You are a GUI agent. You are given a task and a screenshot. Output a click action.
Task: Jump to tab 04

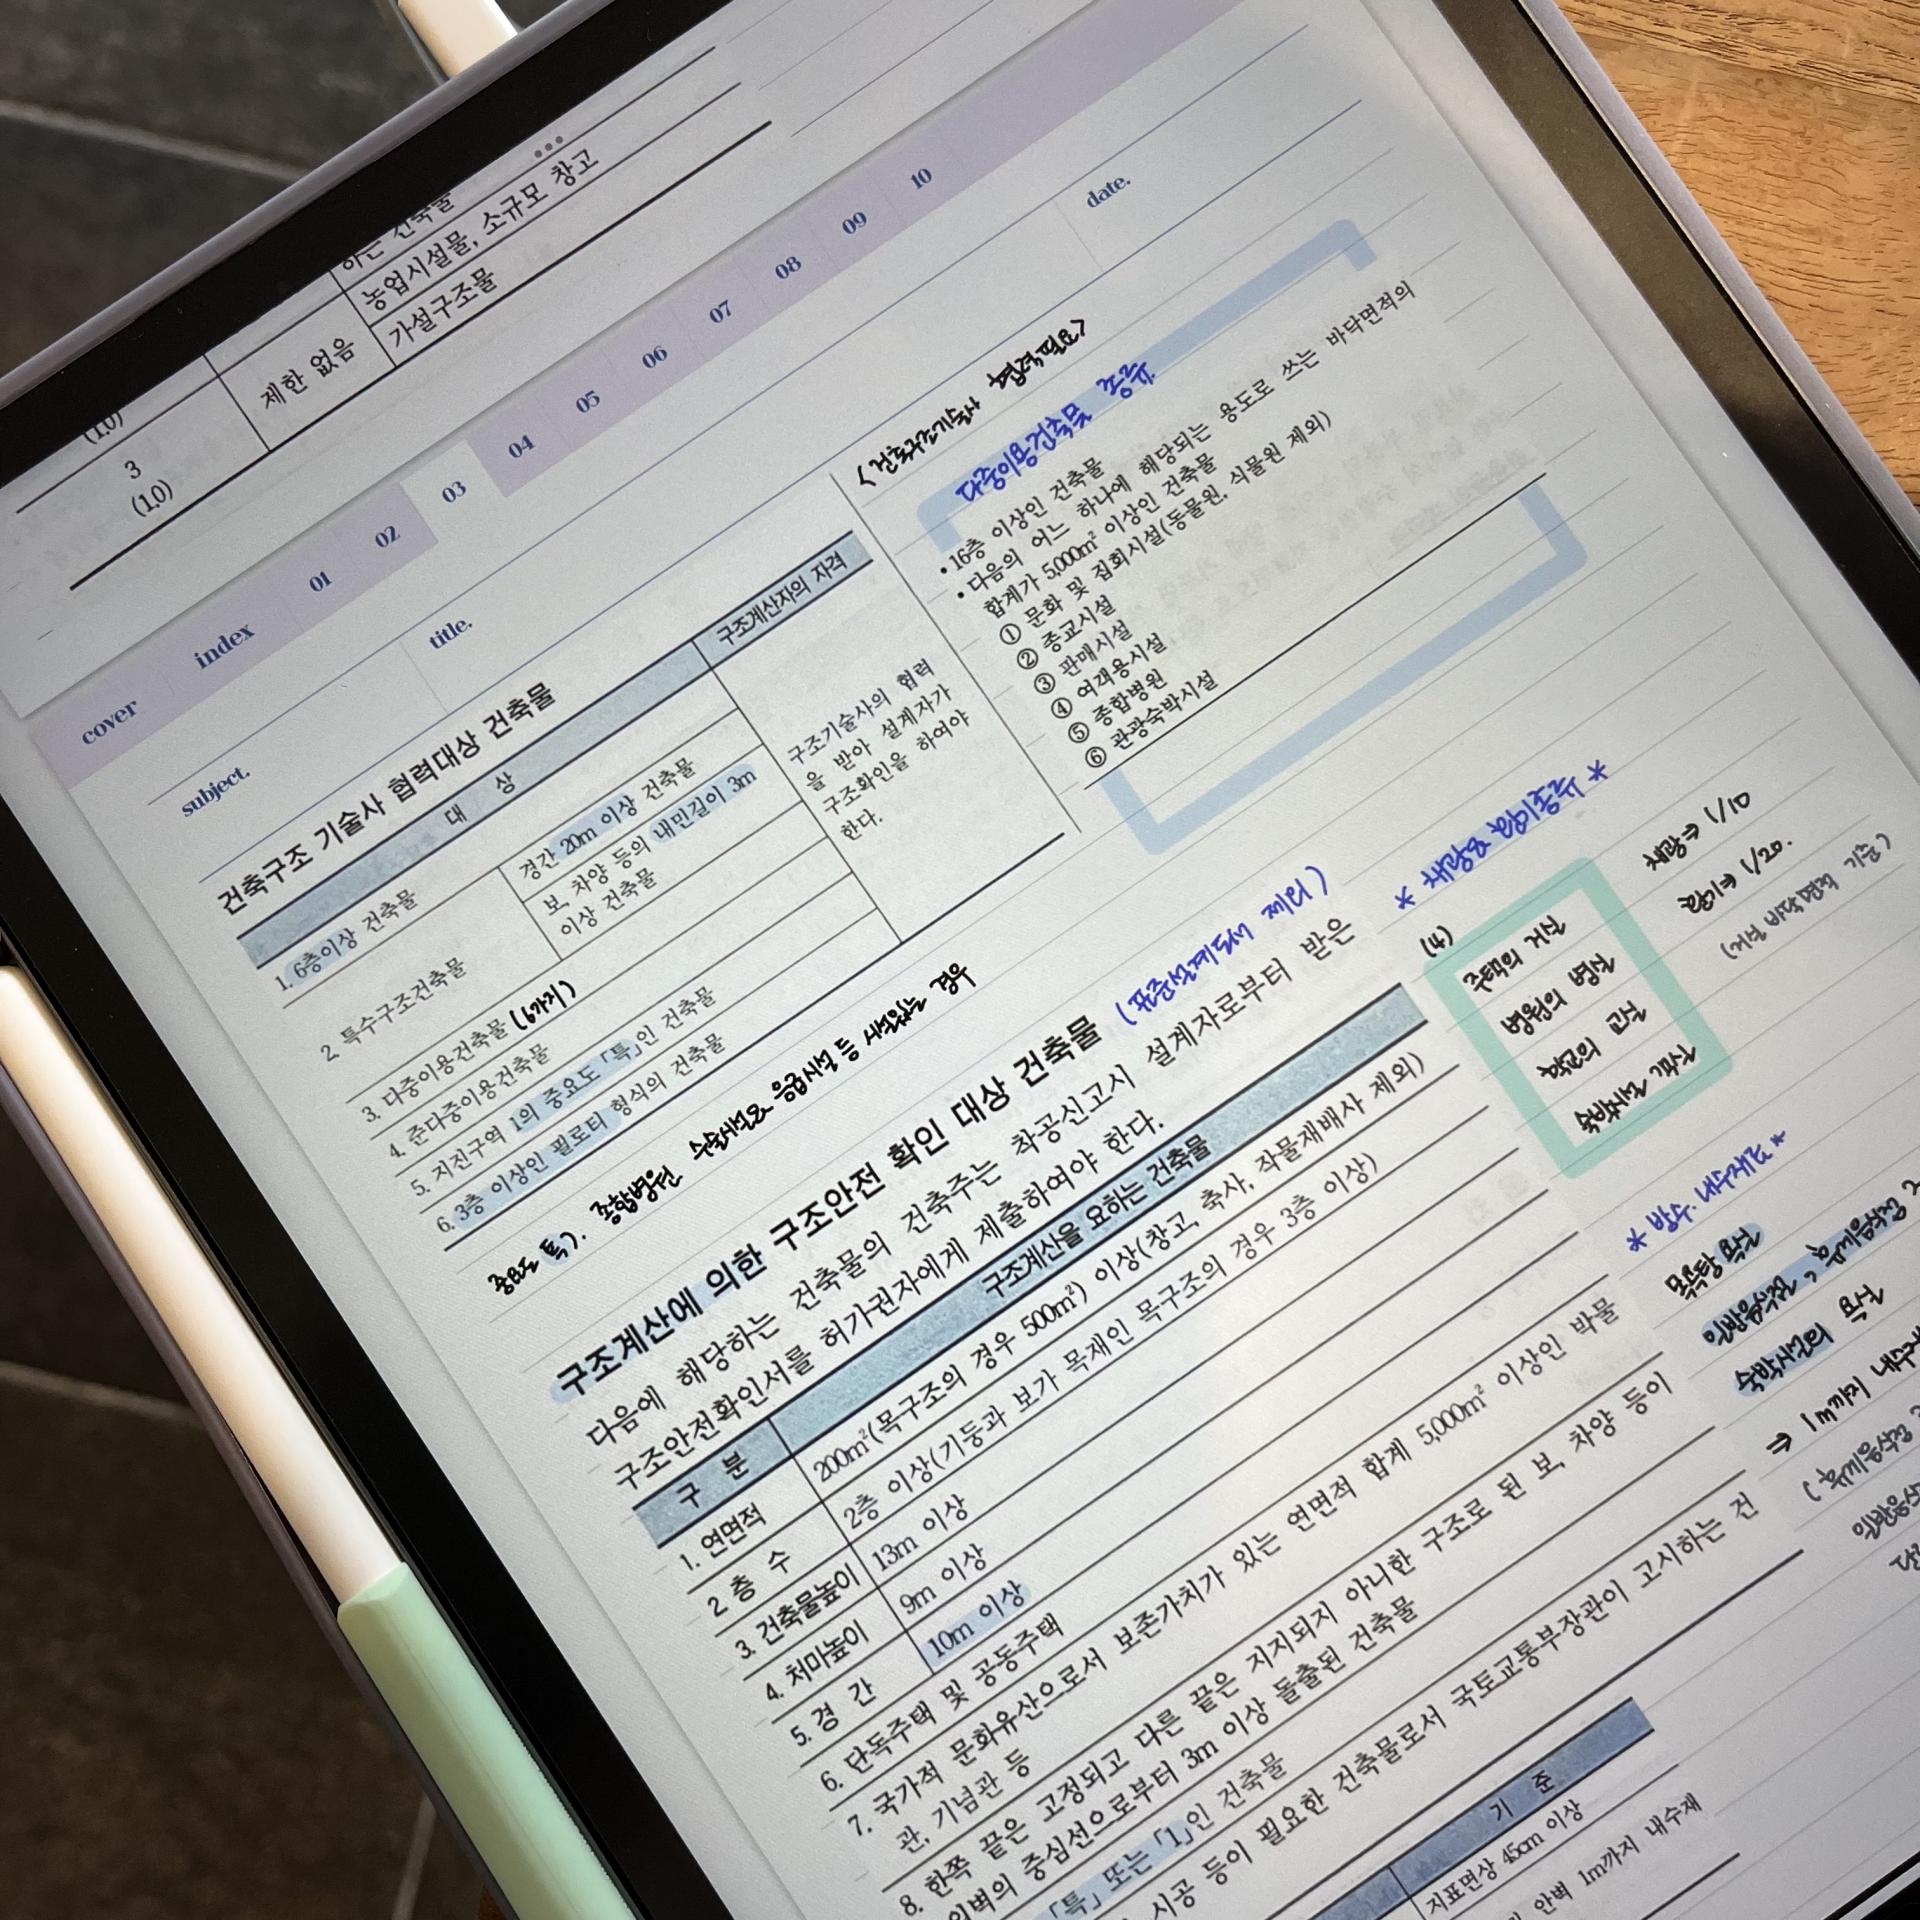(x=521, y=446)
